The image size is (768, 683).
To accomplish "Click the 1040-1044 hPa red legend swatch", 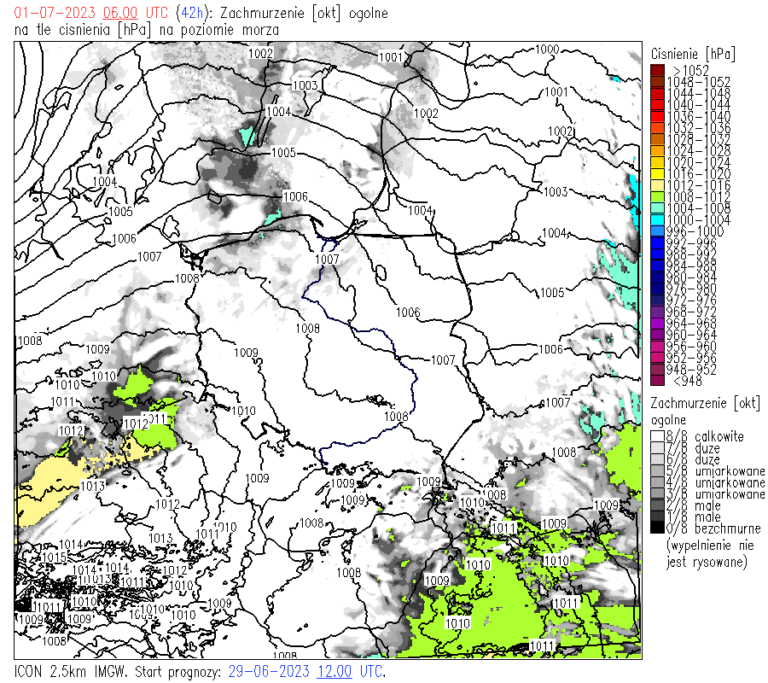I will click(656, 104).
